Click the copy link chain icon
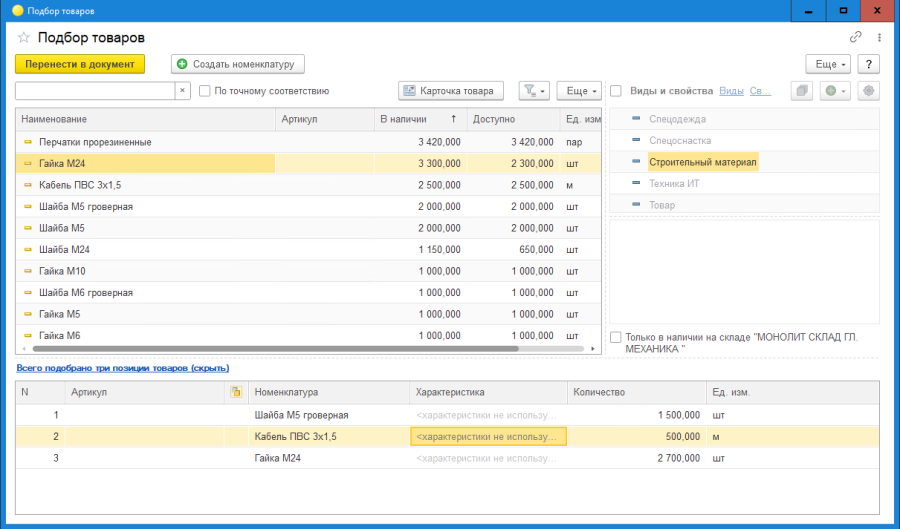The width and height of the screenshot is (900, 529). pos(856,37)
